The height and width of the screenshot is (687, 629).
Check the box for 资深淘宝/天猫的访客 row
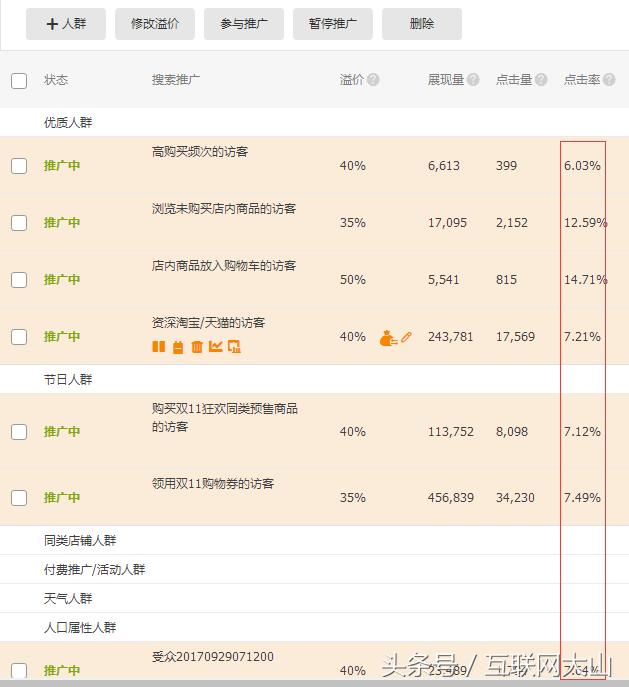(19, 337)
